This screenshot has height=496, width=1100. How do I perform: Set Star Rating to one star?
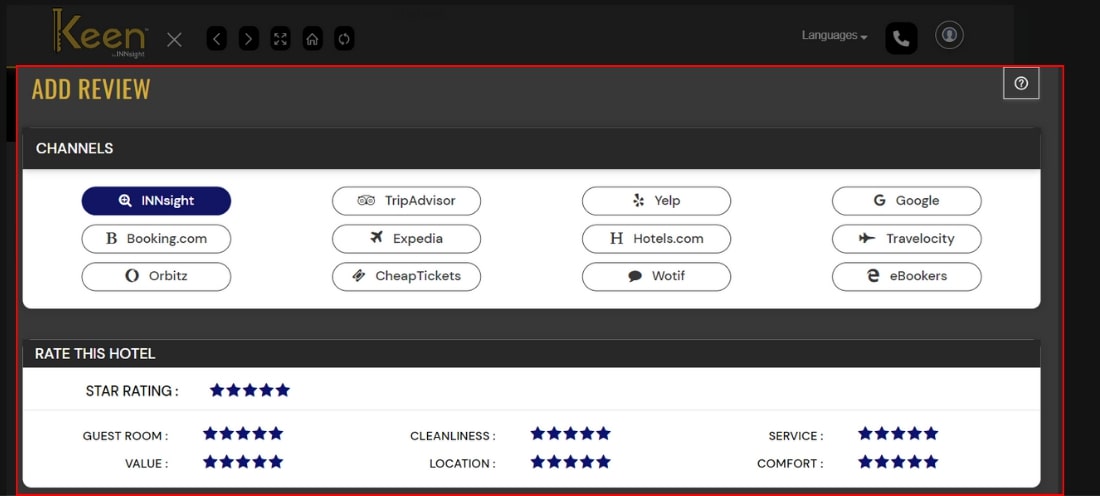pyautogui.click(x=217, y=390)
